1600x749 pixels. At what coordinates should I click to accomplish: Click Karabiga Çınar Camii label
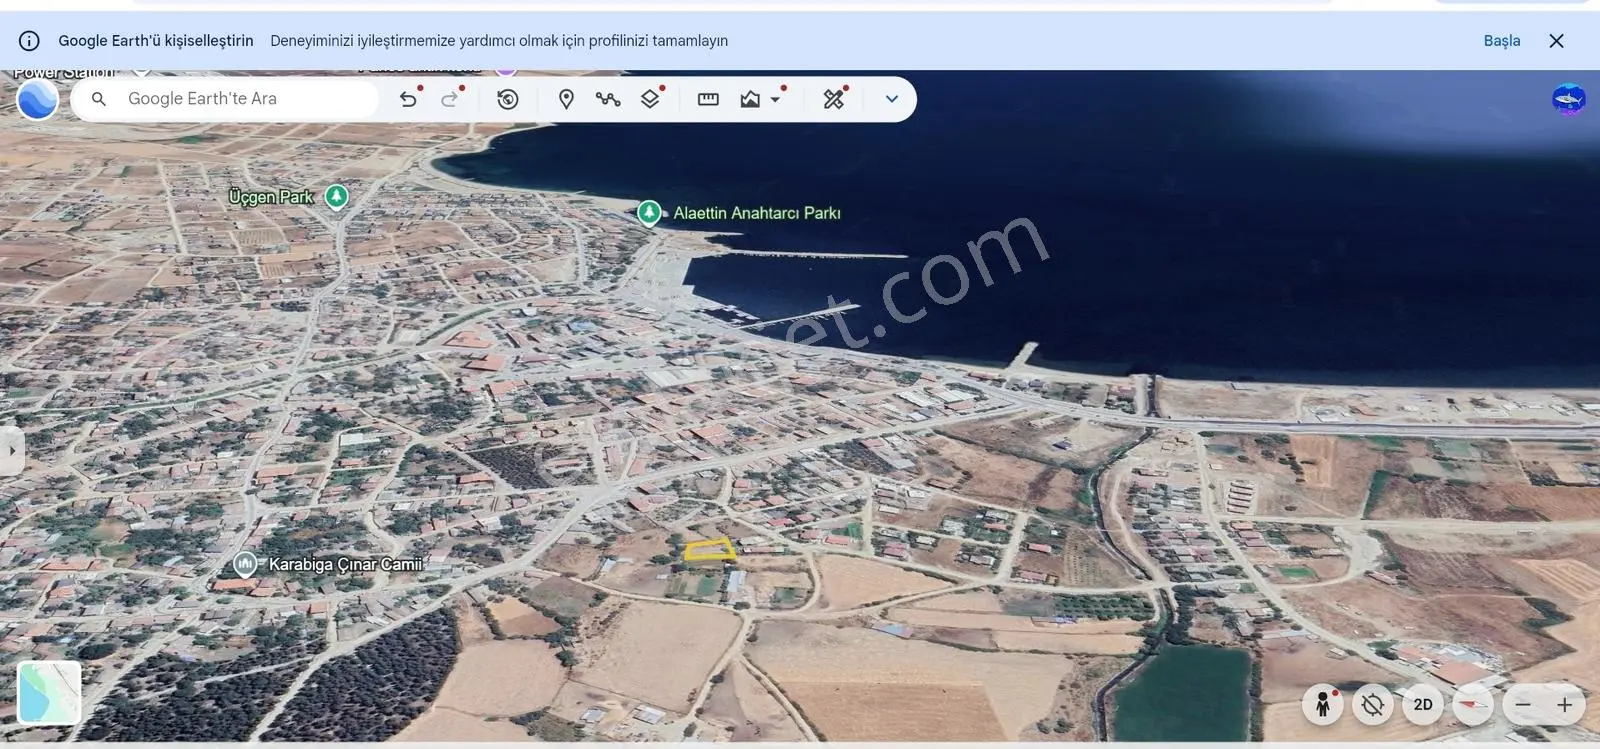tap(345, 564)
